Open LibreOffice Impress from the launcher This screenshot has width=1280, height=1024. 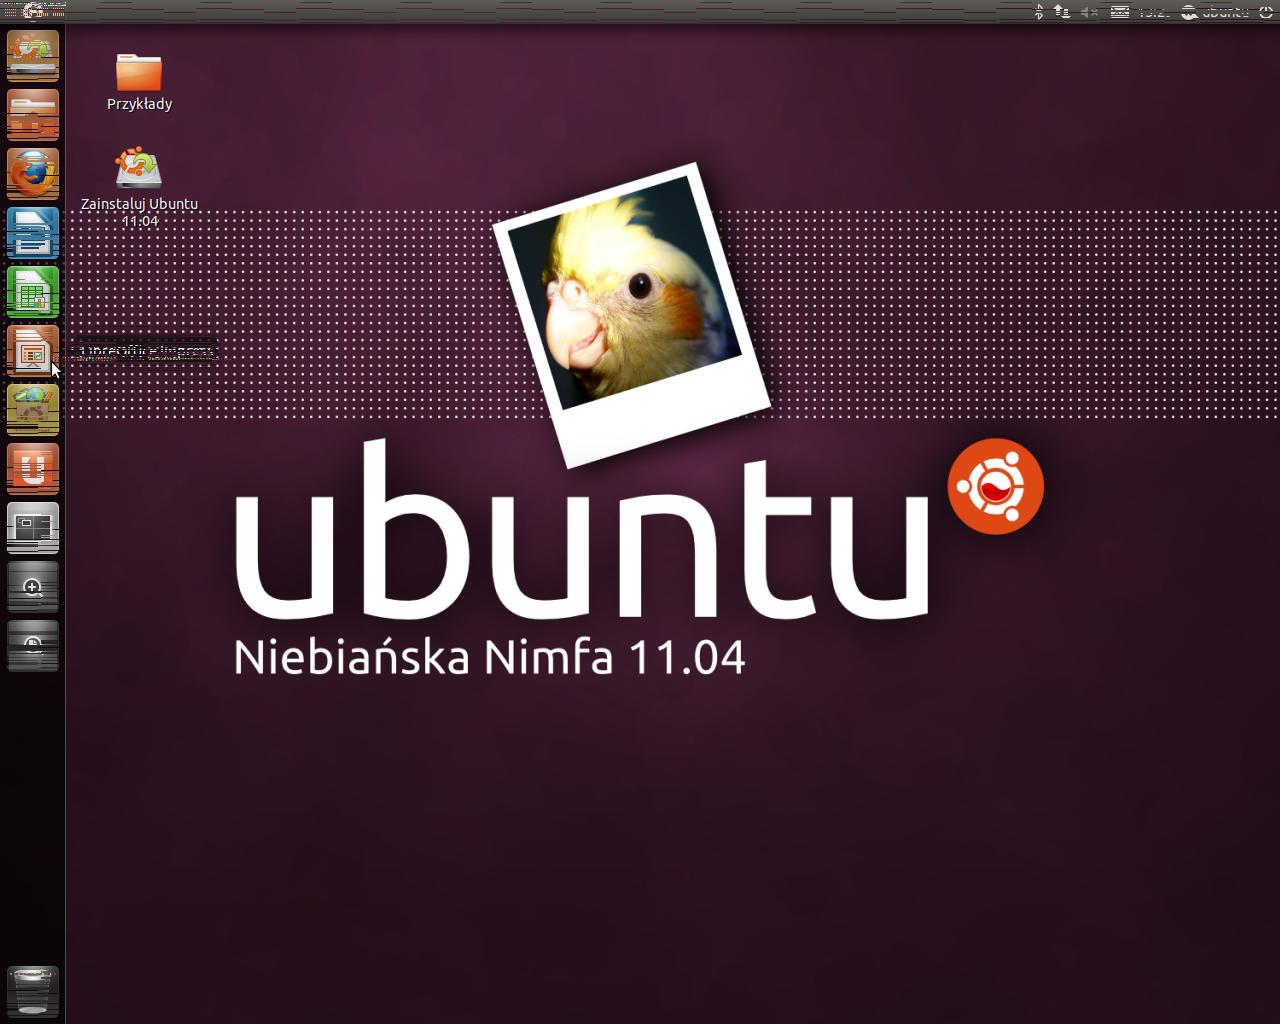point(33,351)
